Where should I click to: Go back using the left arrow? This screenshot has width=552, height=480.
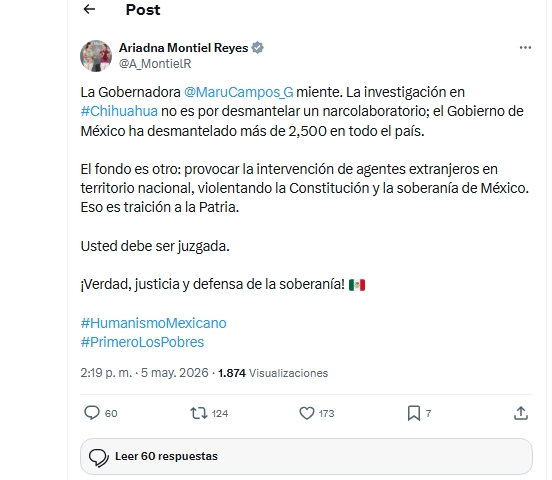(89, 9)
